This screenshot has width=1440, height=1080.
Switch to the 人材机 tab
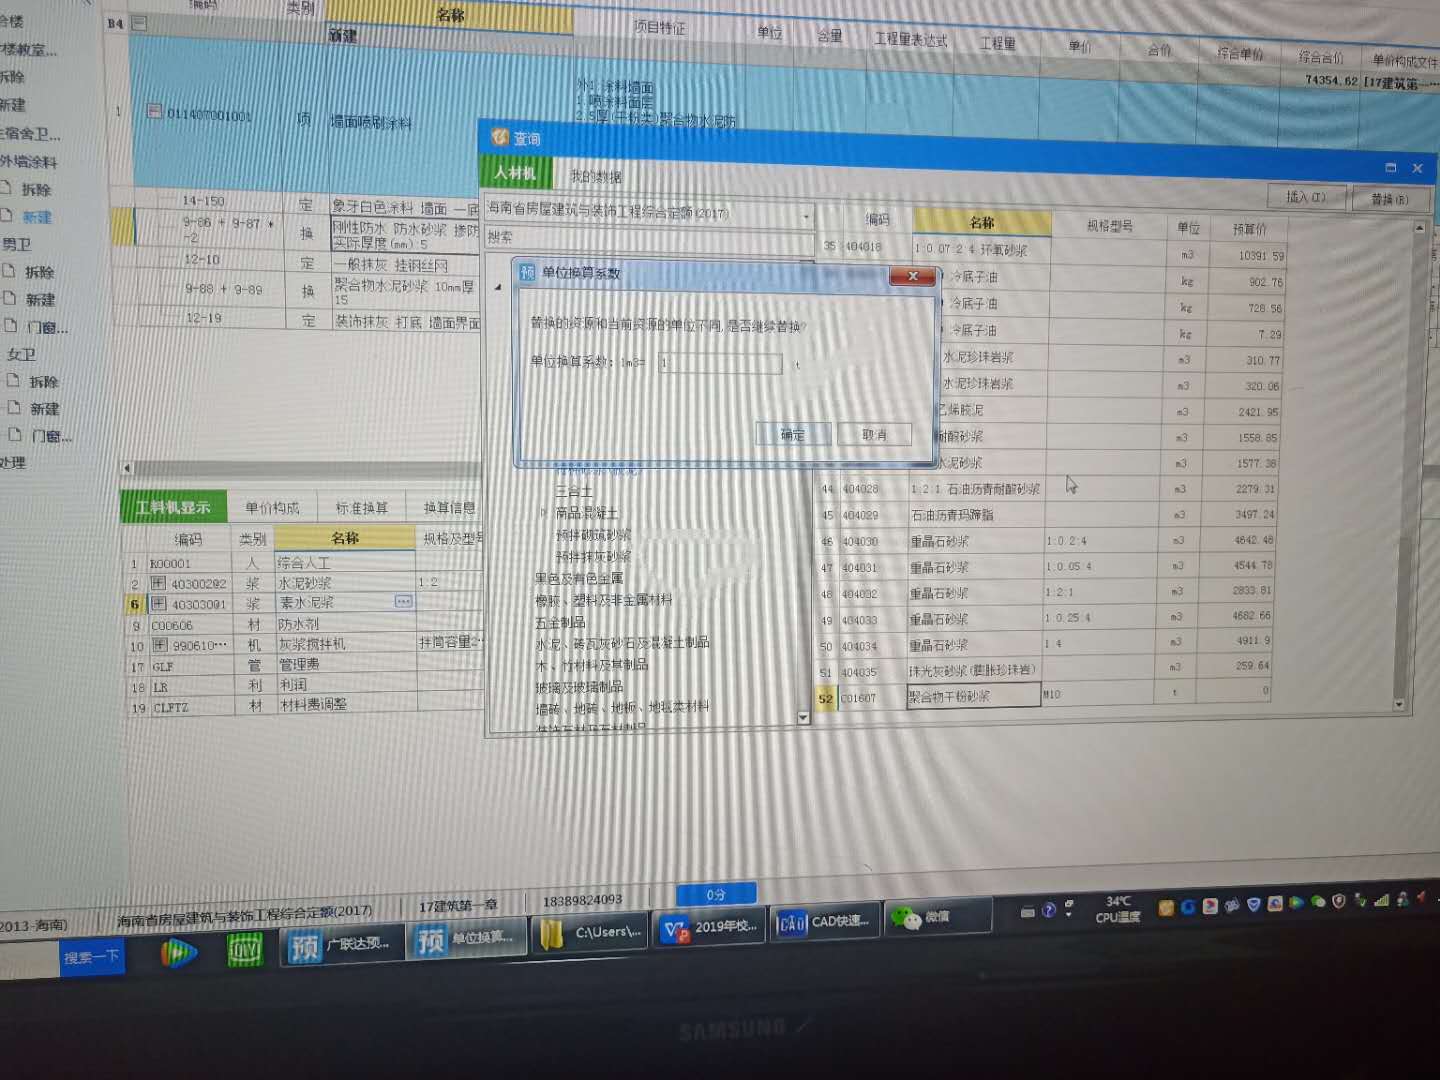[514, 173]
